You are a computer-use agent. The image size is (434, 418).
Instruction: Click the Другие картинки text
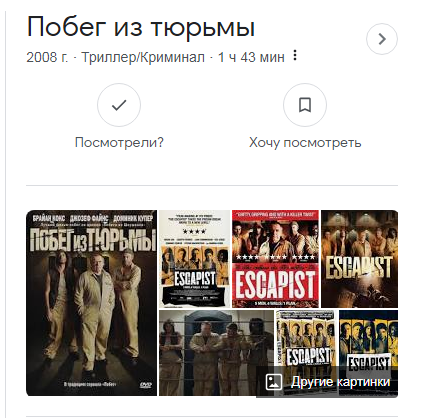(340, 382)
